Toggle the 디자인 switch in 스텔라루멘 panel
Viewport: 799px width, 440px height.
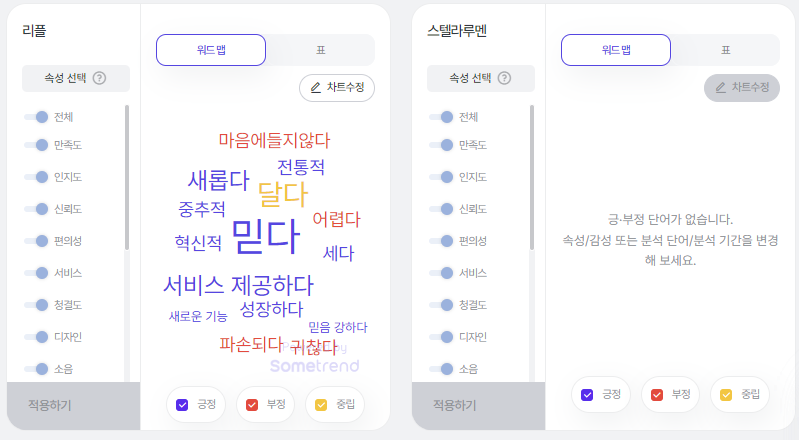pyautogui.click(x=441, y=337)
